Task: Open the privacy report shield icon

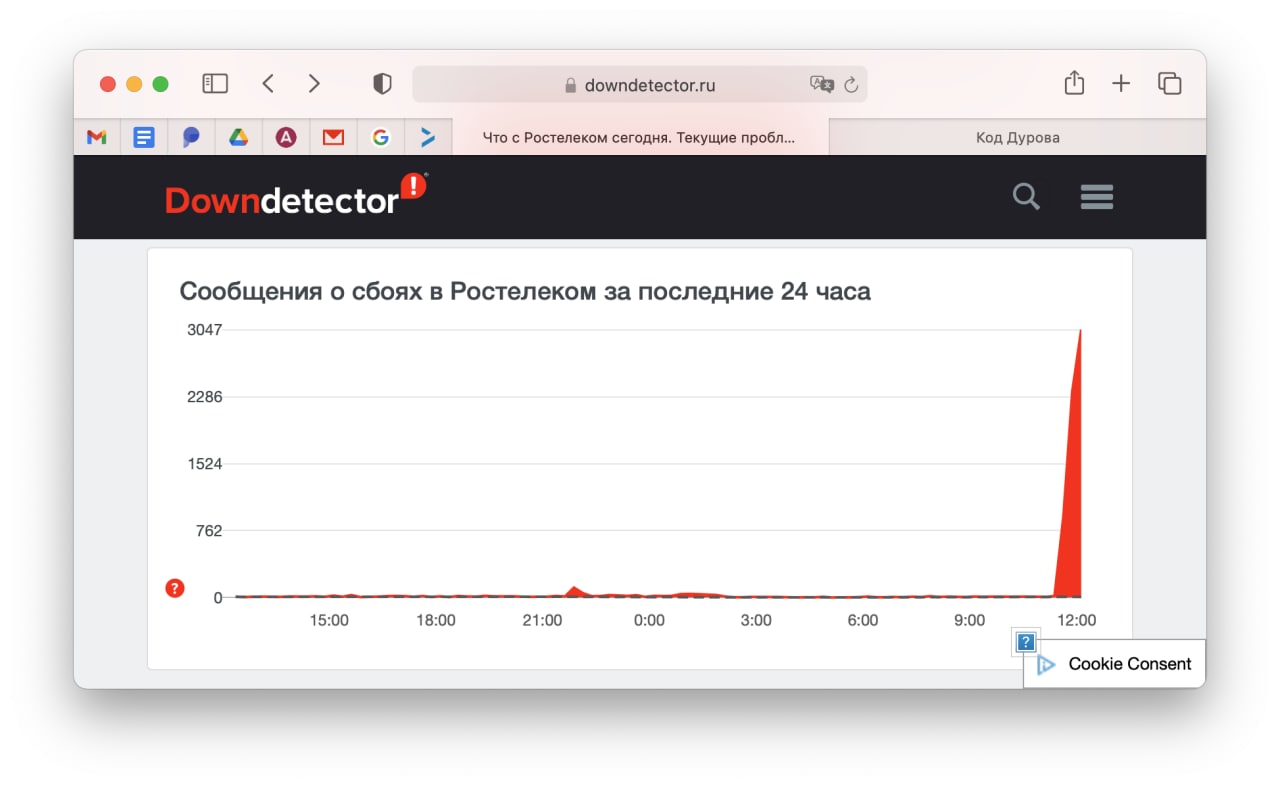Action: pyautogui.click(x=382, y=84)
